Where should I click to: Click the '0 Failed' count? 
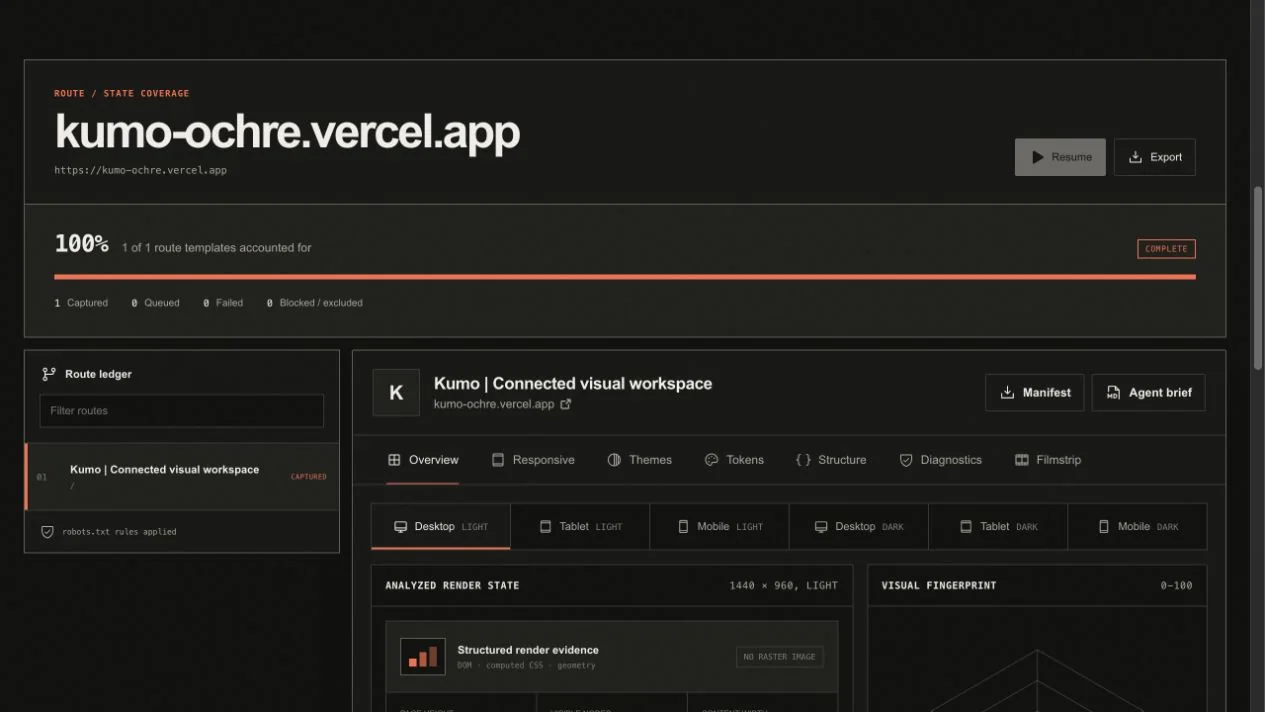point(223,303)
